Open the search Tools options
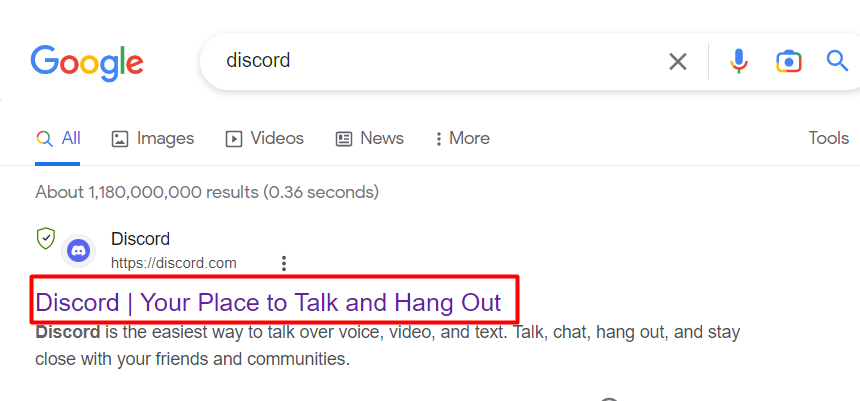The height and width of the screenshot is (401, 860). coord(828,138)
